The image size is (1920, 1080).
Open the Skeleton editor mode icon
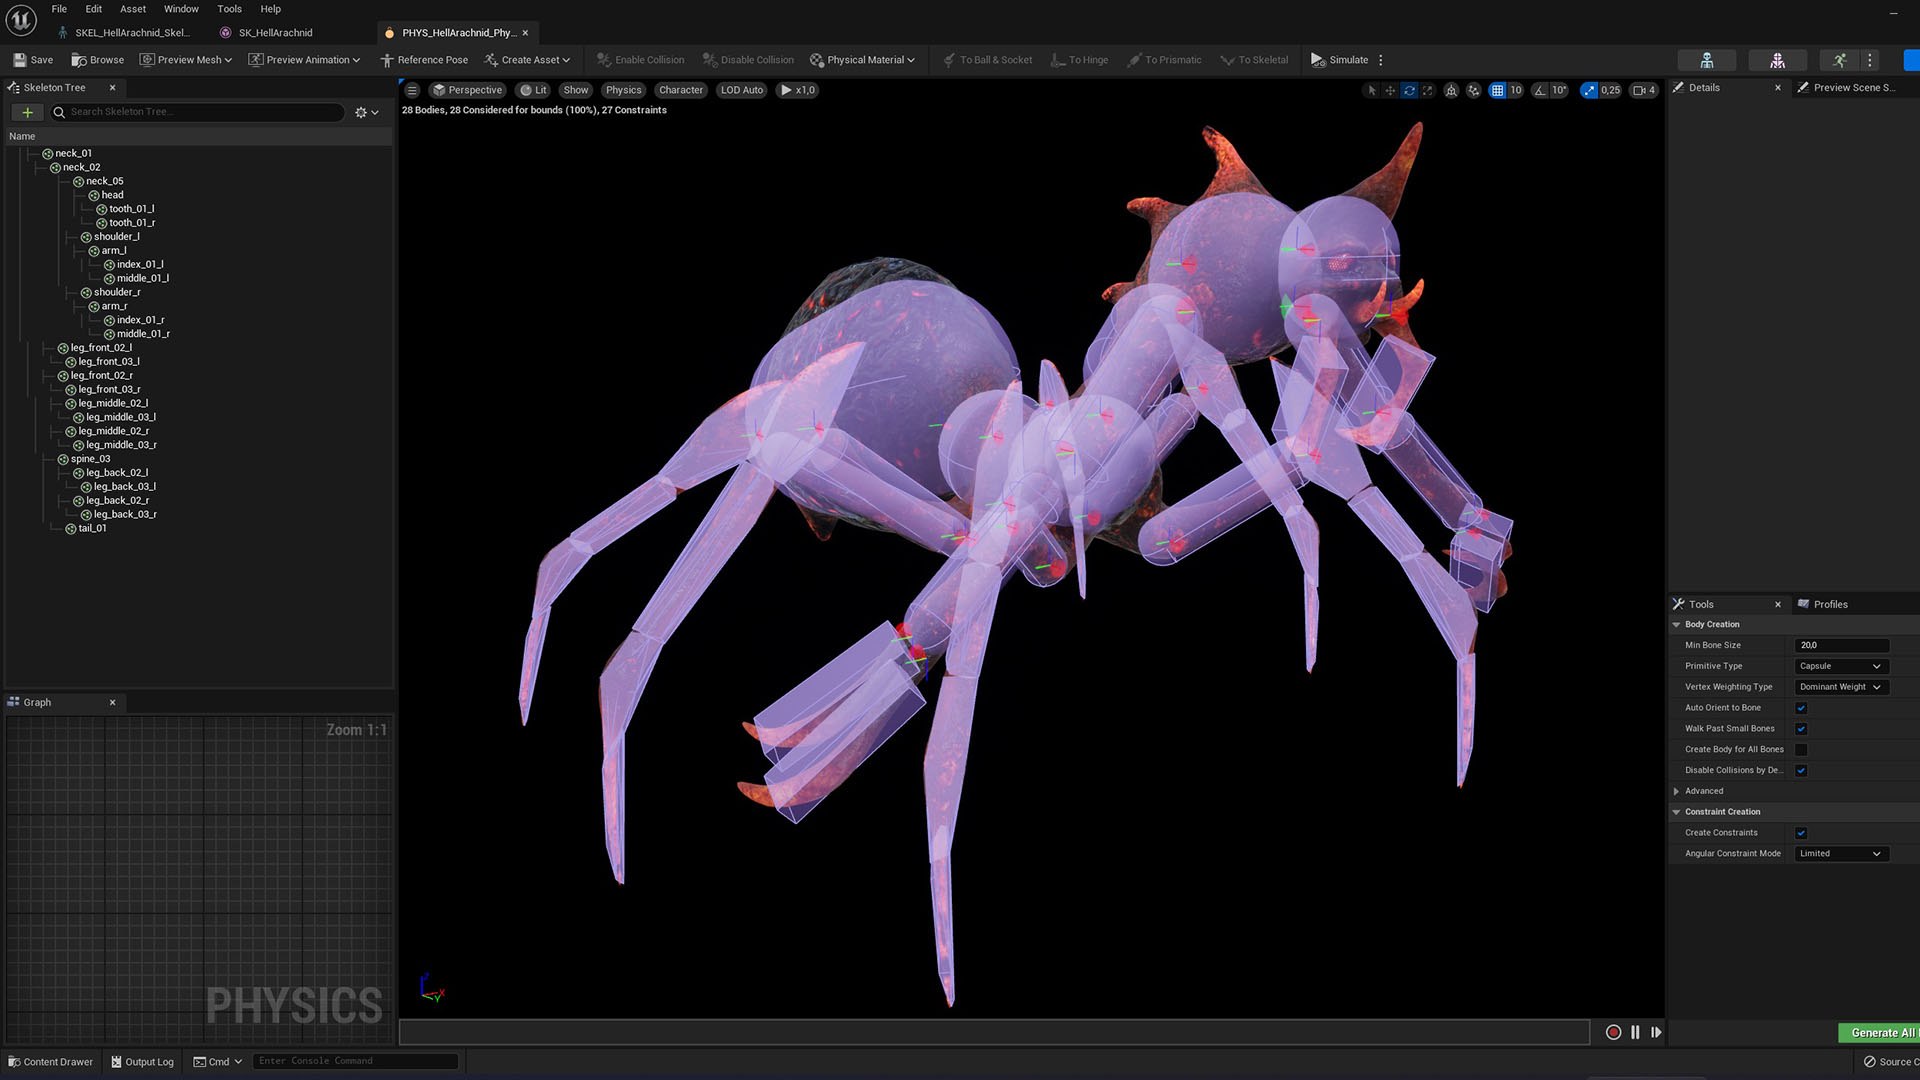(1707, 60)
